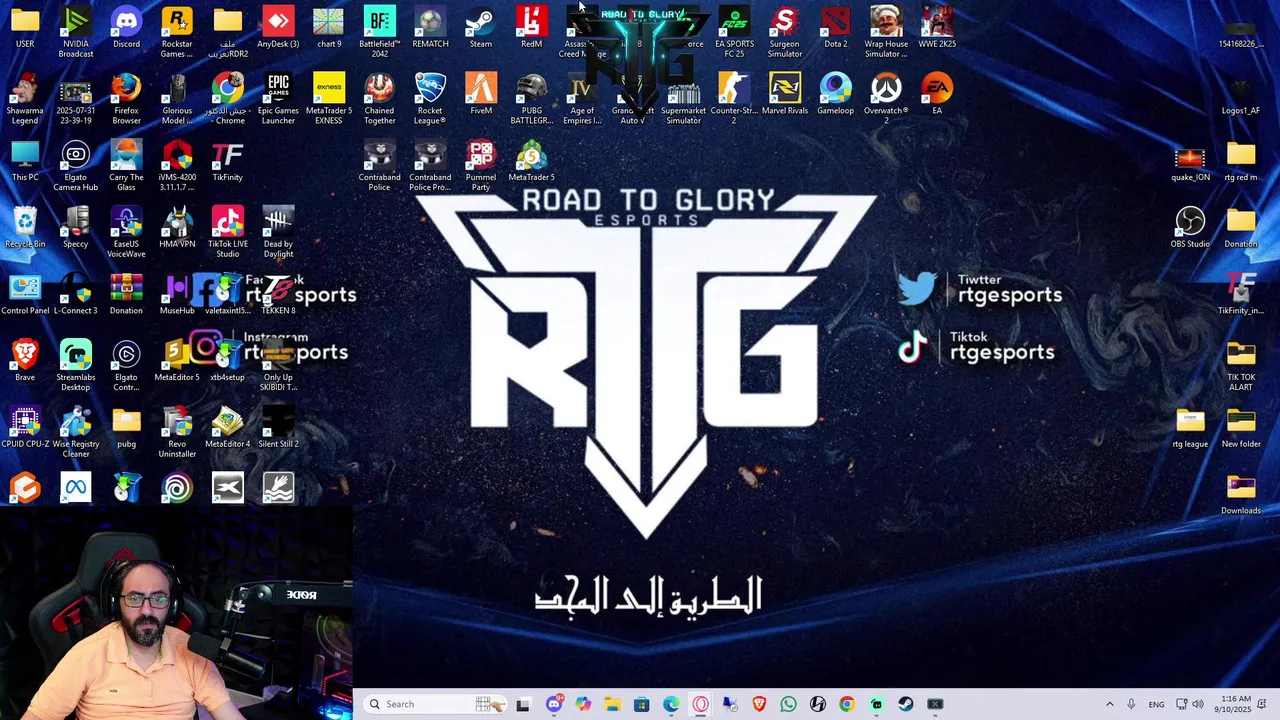
Task: Select the OBS Studio desktop icon
Action: tap(1190, 228)
